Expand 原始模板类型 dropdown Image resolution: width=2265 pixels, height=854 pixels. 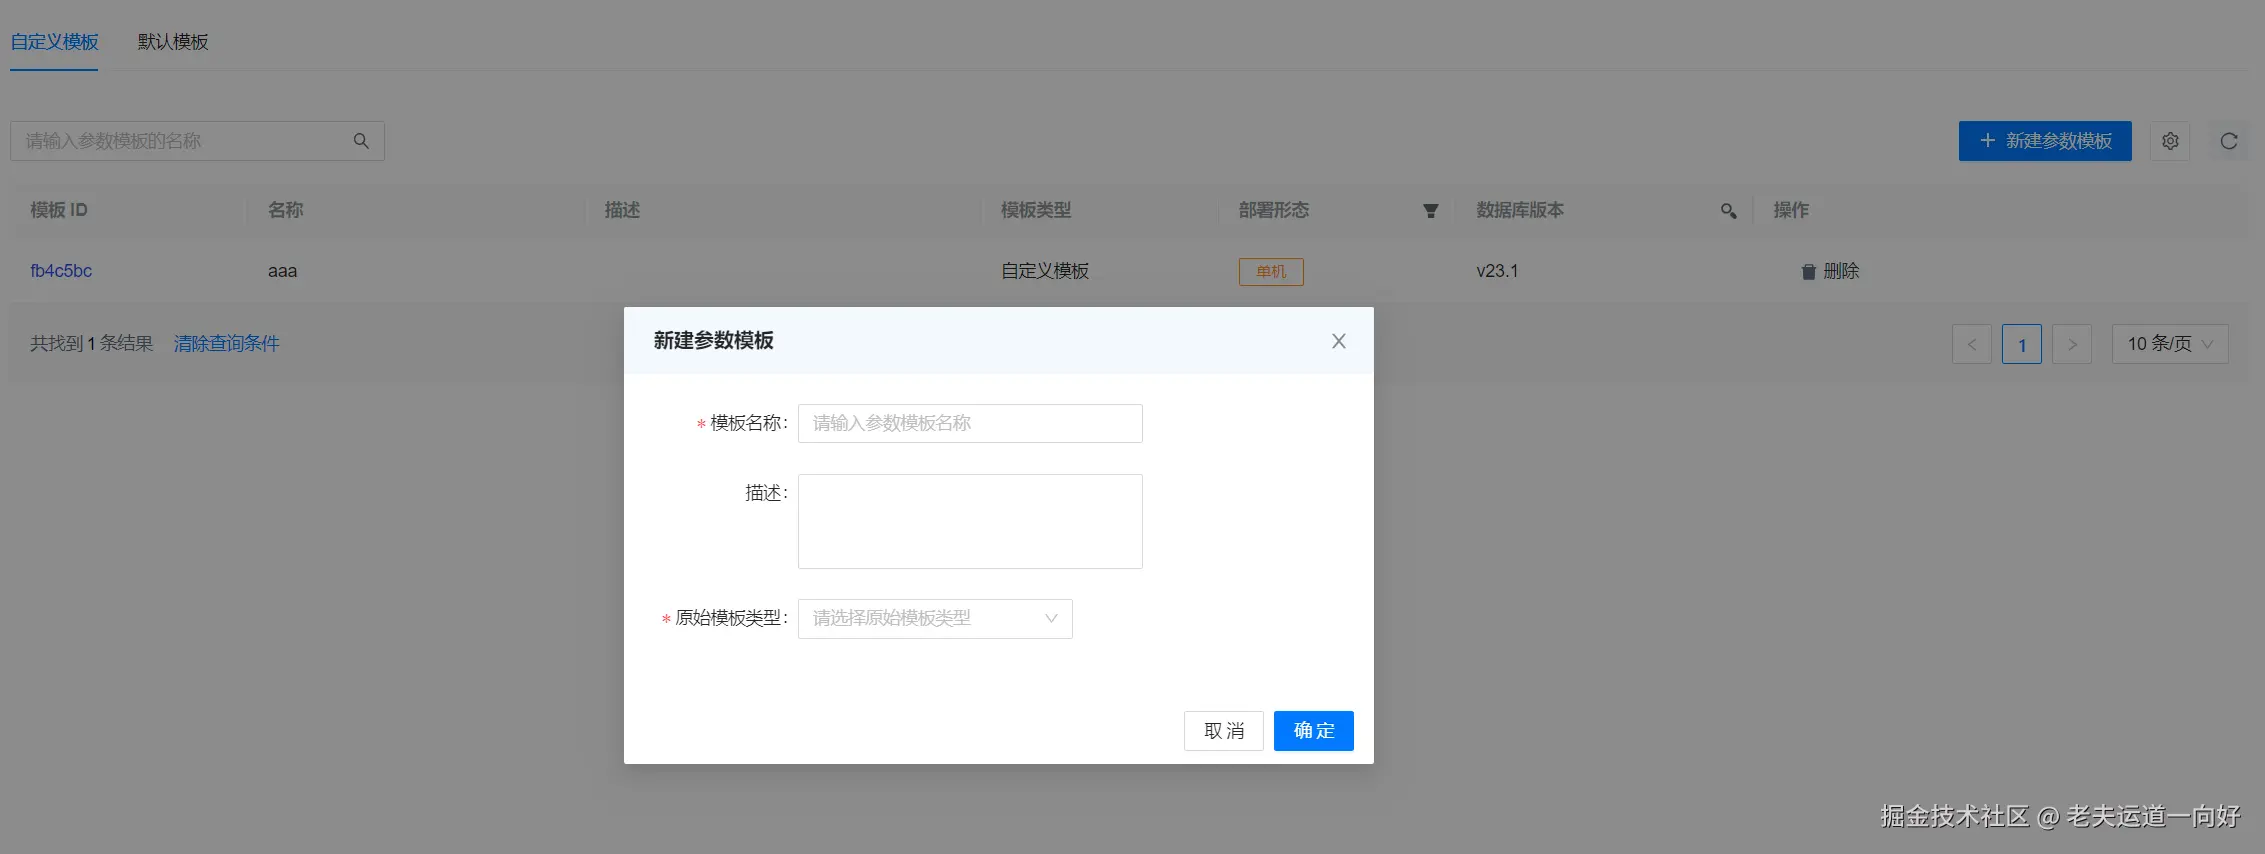(x=935, y=618)
